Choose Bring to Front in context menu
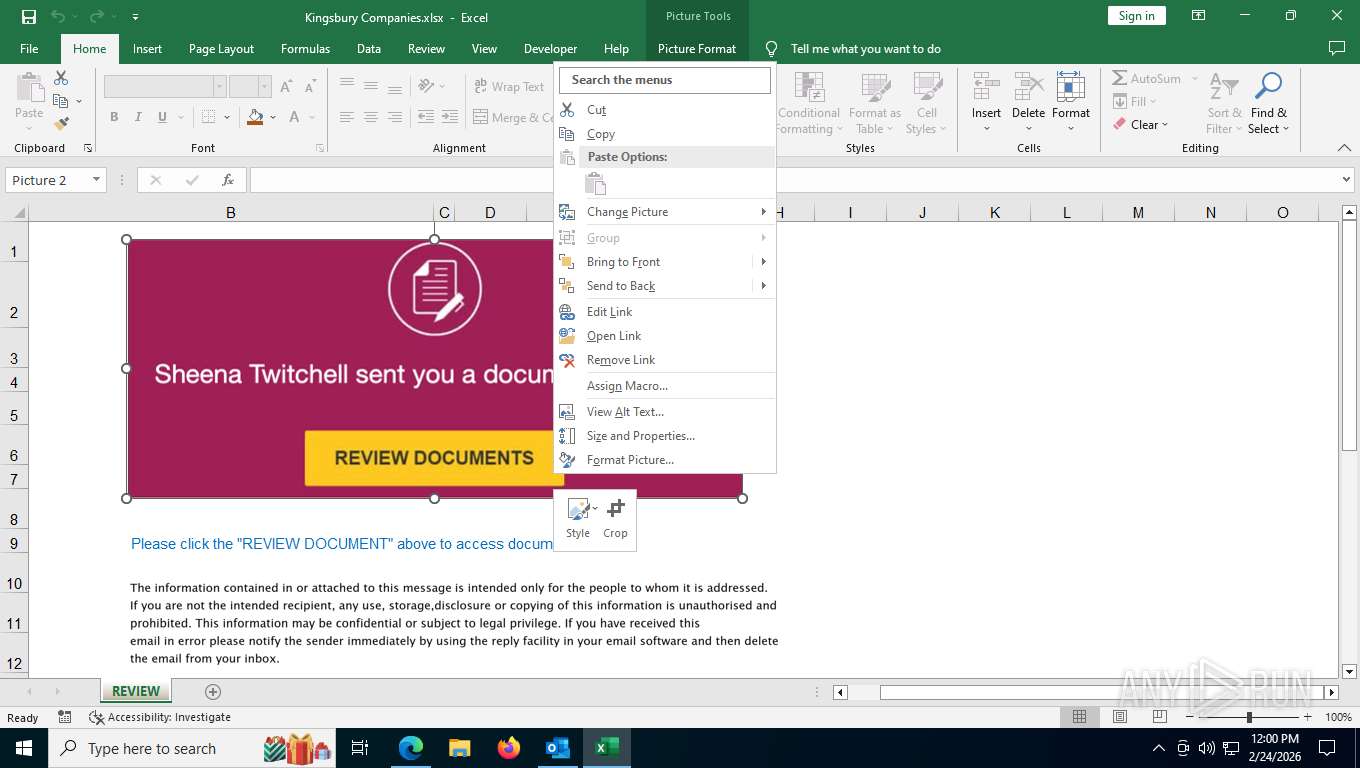This screenshot has width=1360, height=768. (665, 262)
